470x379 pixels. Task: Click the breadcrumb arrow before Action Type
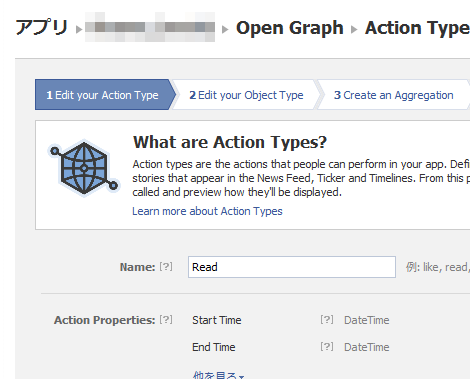click(x=354, y=30)
